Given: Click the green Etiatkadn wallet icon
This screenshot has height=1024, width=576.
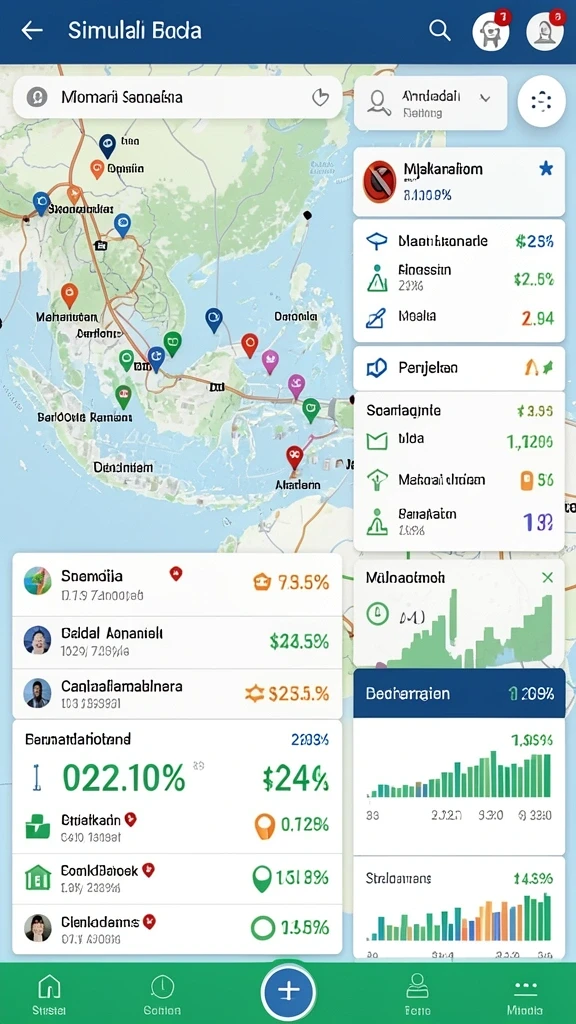Looking at the screenshot, I should (37, 827).
